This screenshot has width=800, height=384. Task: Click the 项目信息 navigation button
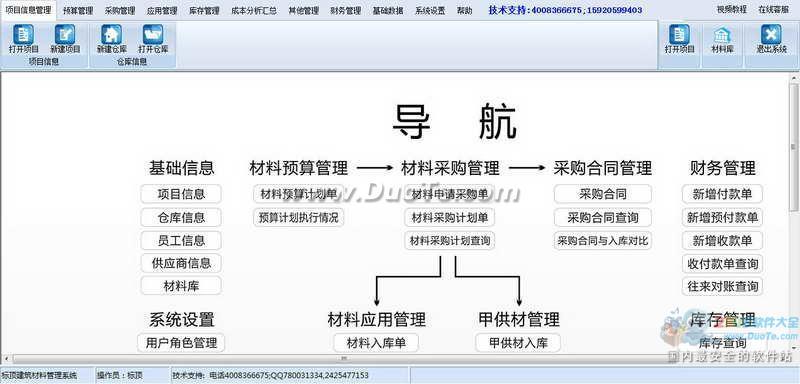(181, 194)
